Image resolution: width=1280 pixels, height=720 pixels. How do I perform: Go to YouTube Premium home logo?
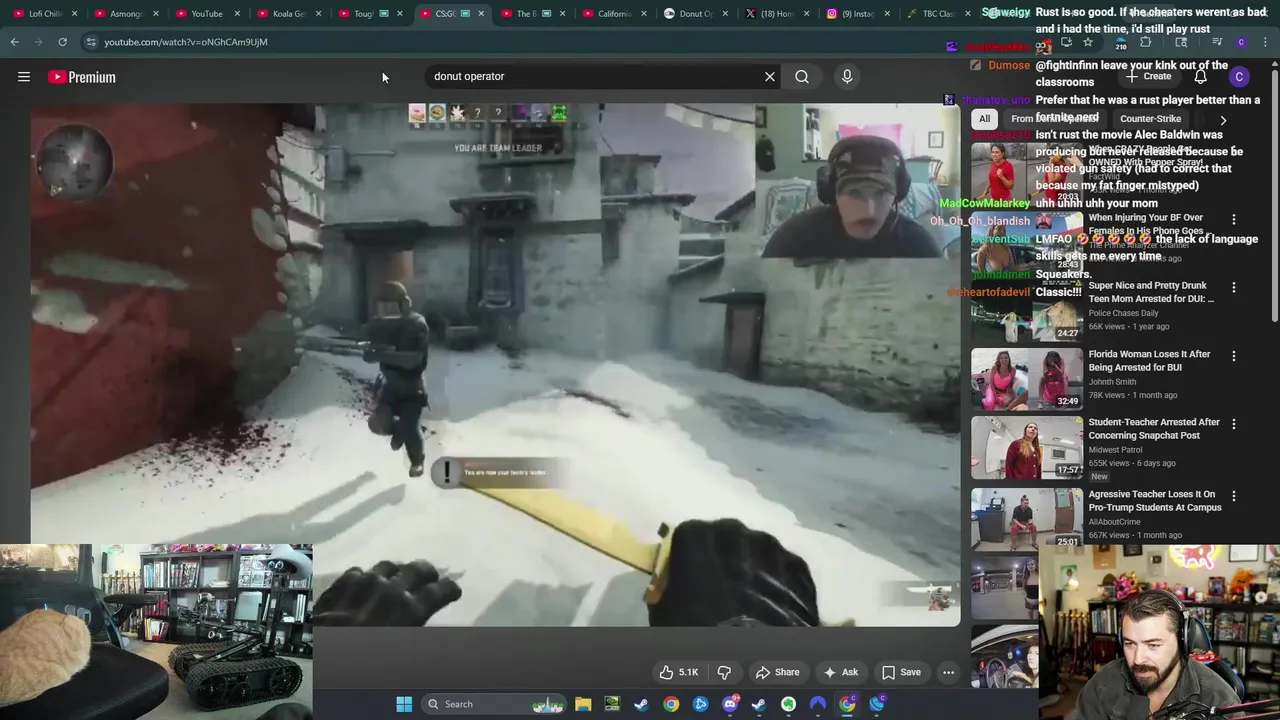82,77
